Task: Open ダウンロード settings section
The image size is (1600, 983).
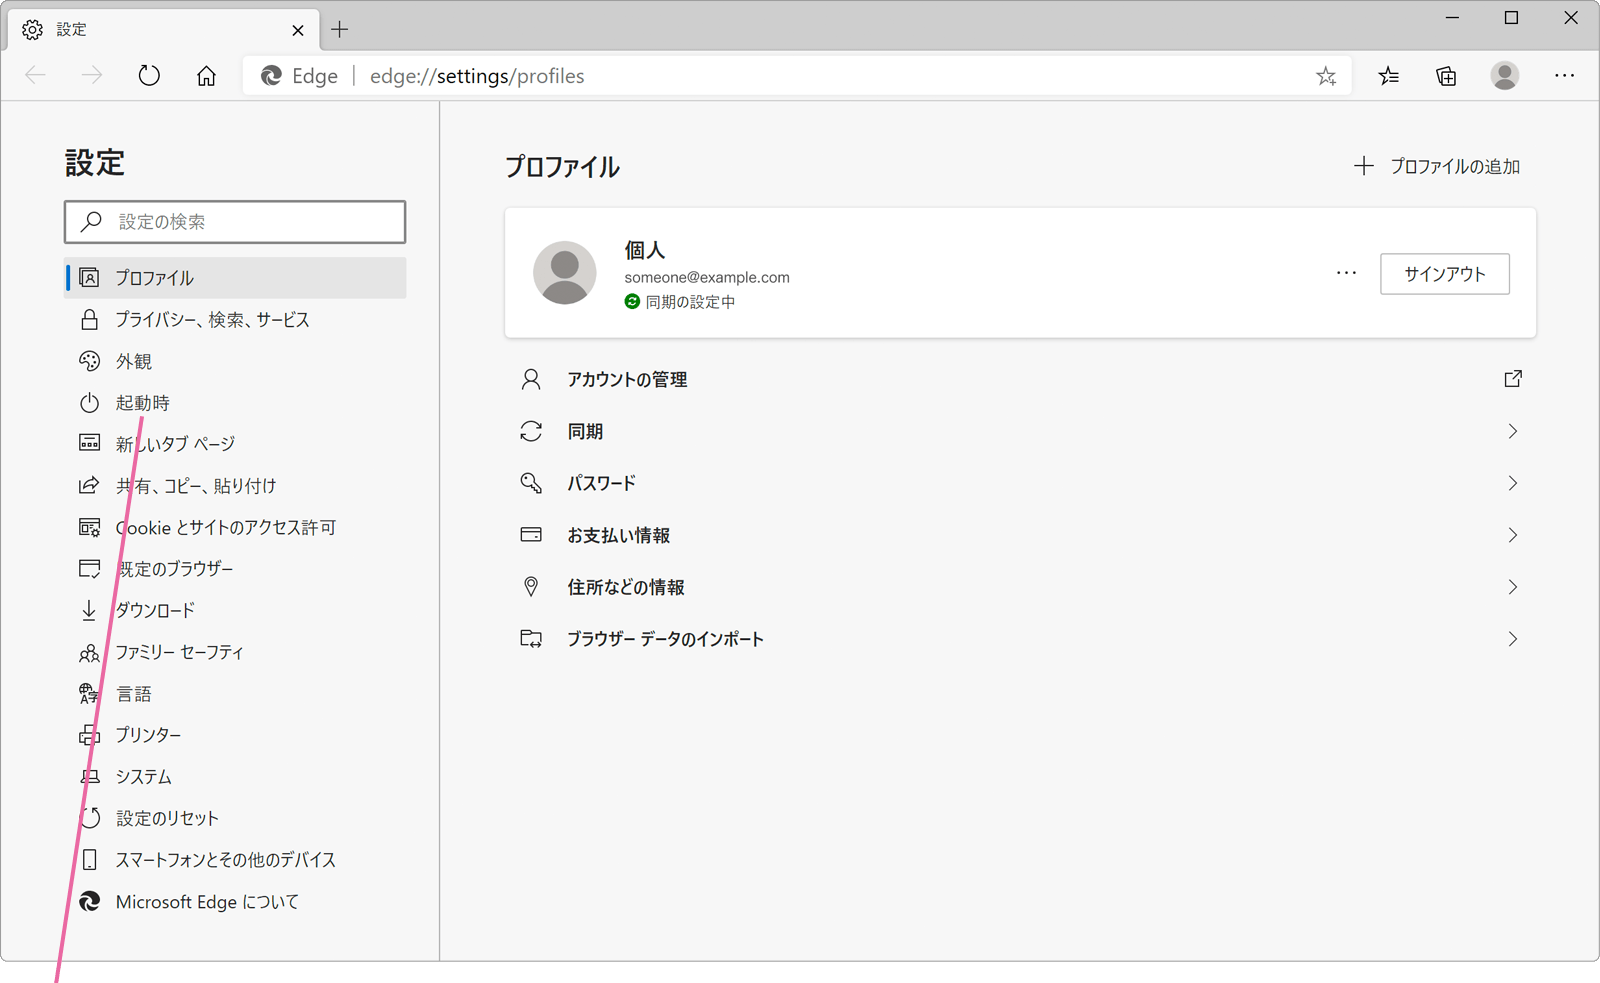Action: (x=235, y=611)
